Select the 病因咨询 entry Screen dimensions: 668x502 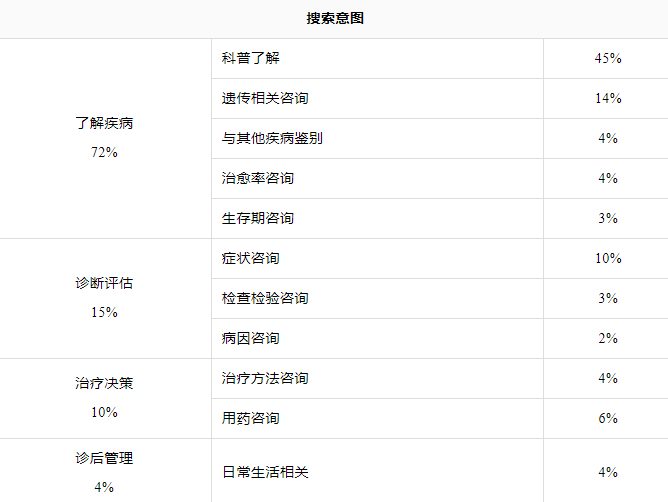[x=250, y=338]
